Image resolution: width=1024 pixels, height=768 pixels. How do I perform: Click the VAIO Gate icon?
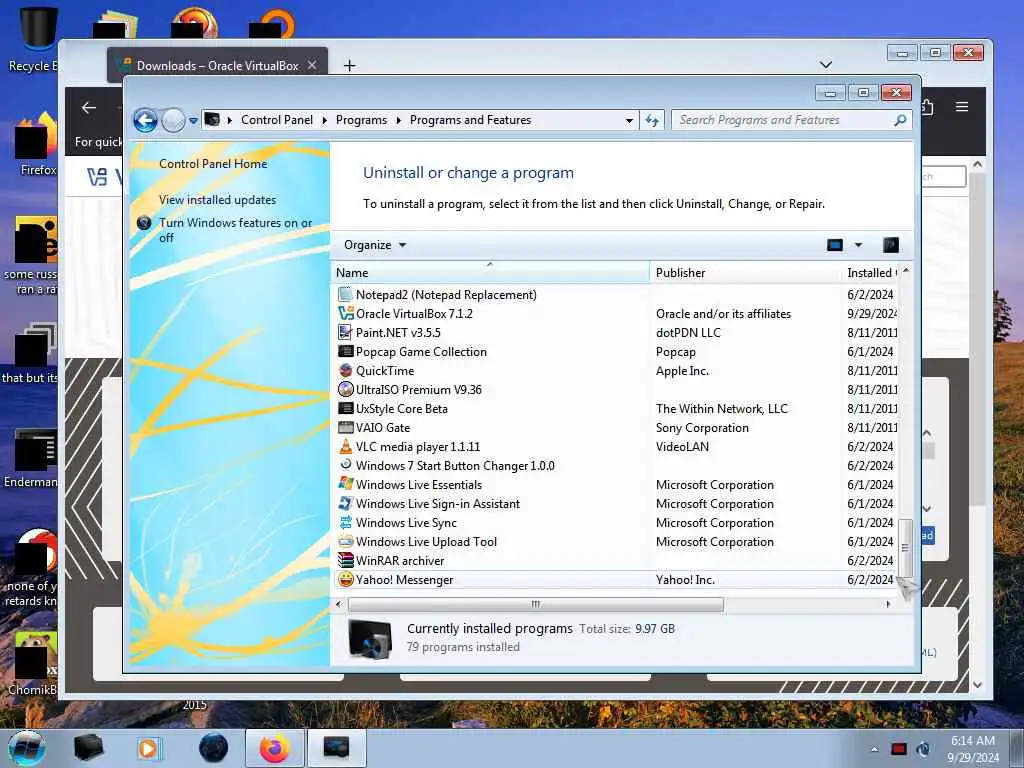[x=345, y=427]
